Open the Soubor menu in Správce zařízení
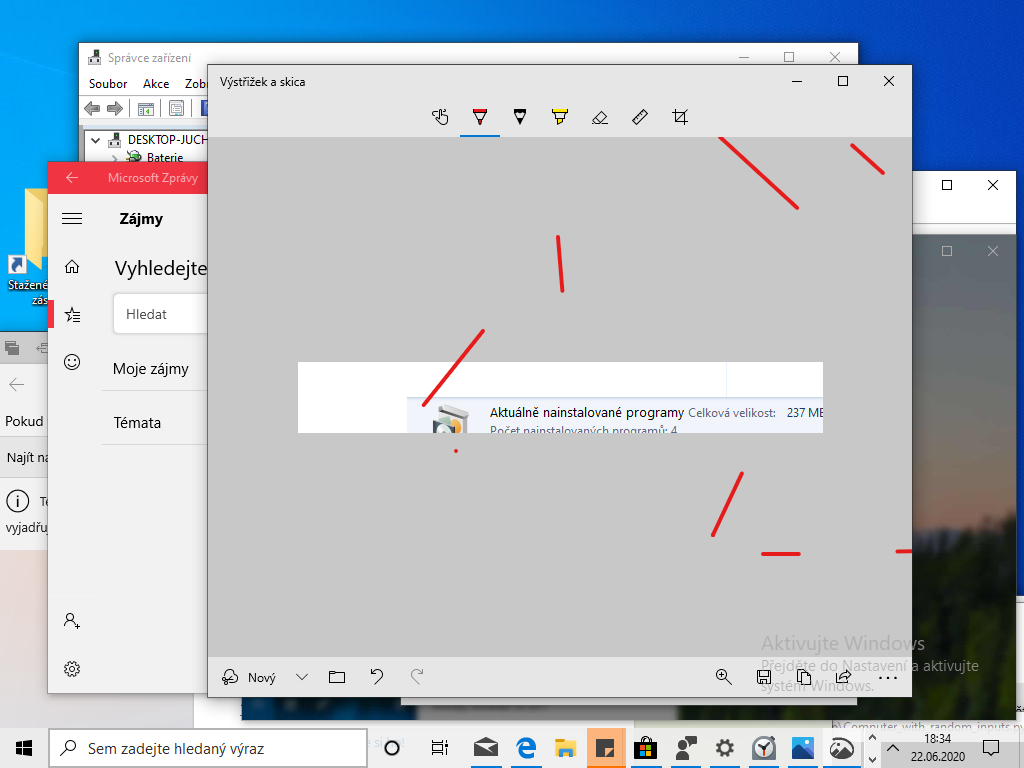Screen dimensions: 1024x768 pyautogui.click(x=108, y=84)
